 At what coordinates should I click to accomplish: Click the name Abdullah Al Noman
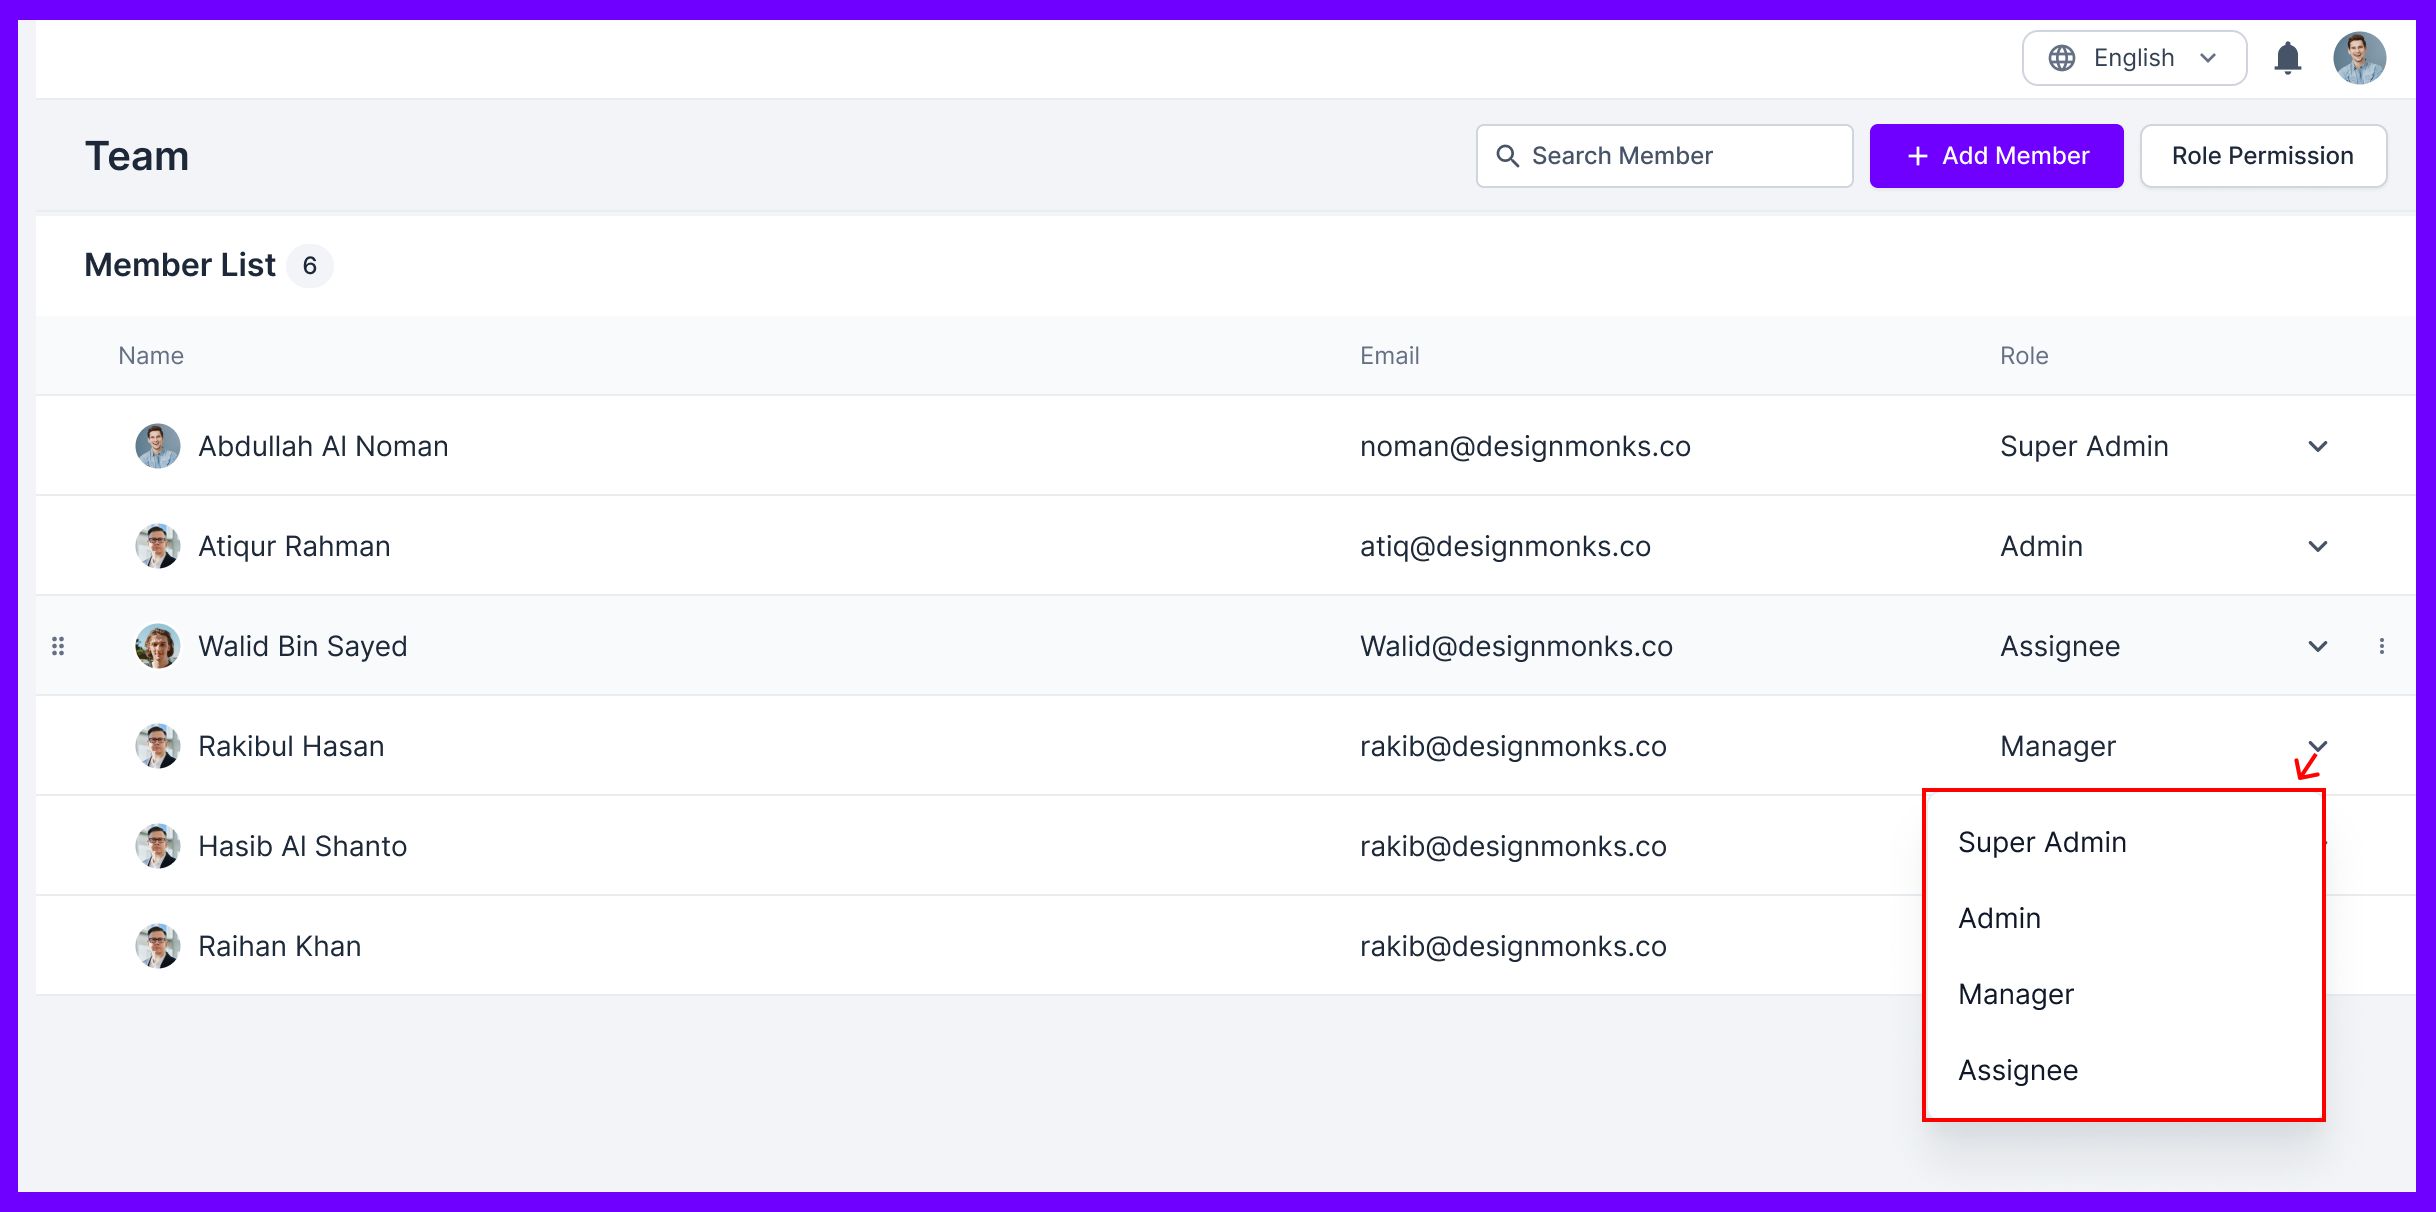[323, 446]
